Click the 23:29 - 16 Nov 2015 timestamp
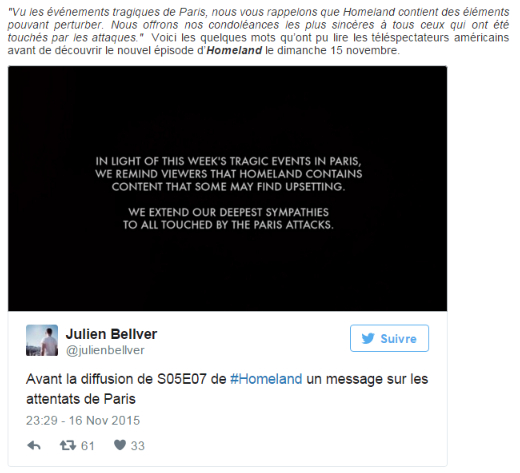This screenshot has width=520, height=473. point(83,421)
